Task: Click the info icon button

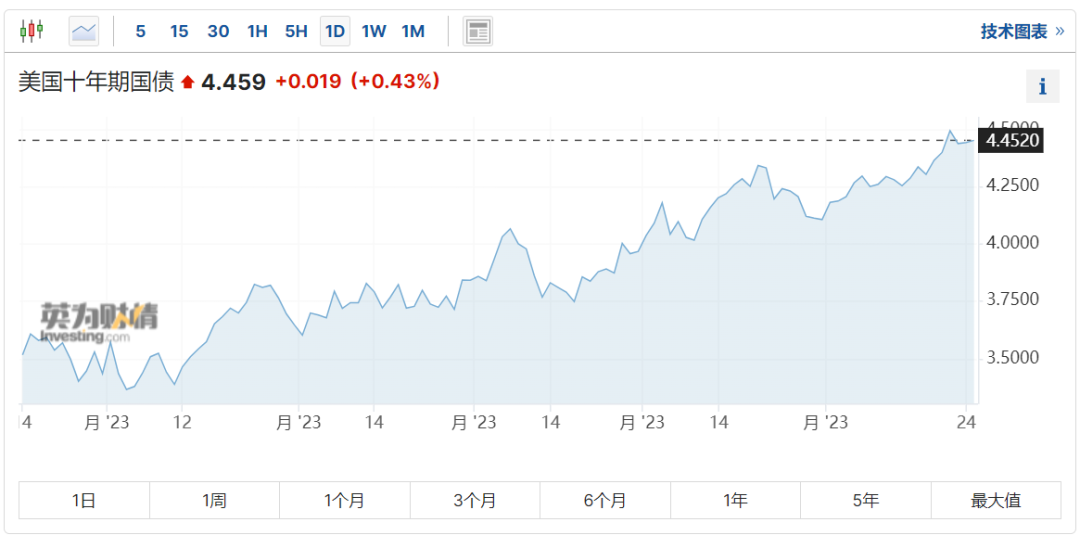Action: [x=1042, y=87]
